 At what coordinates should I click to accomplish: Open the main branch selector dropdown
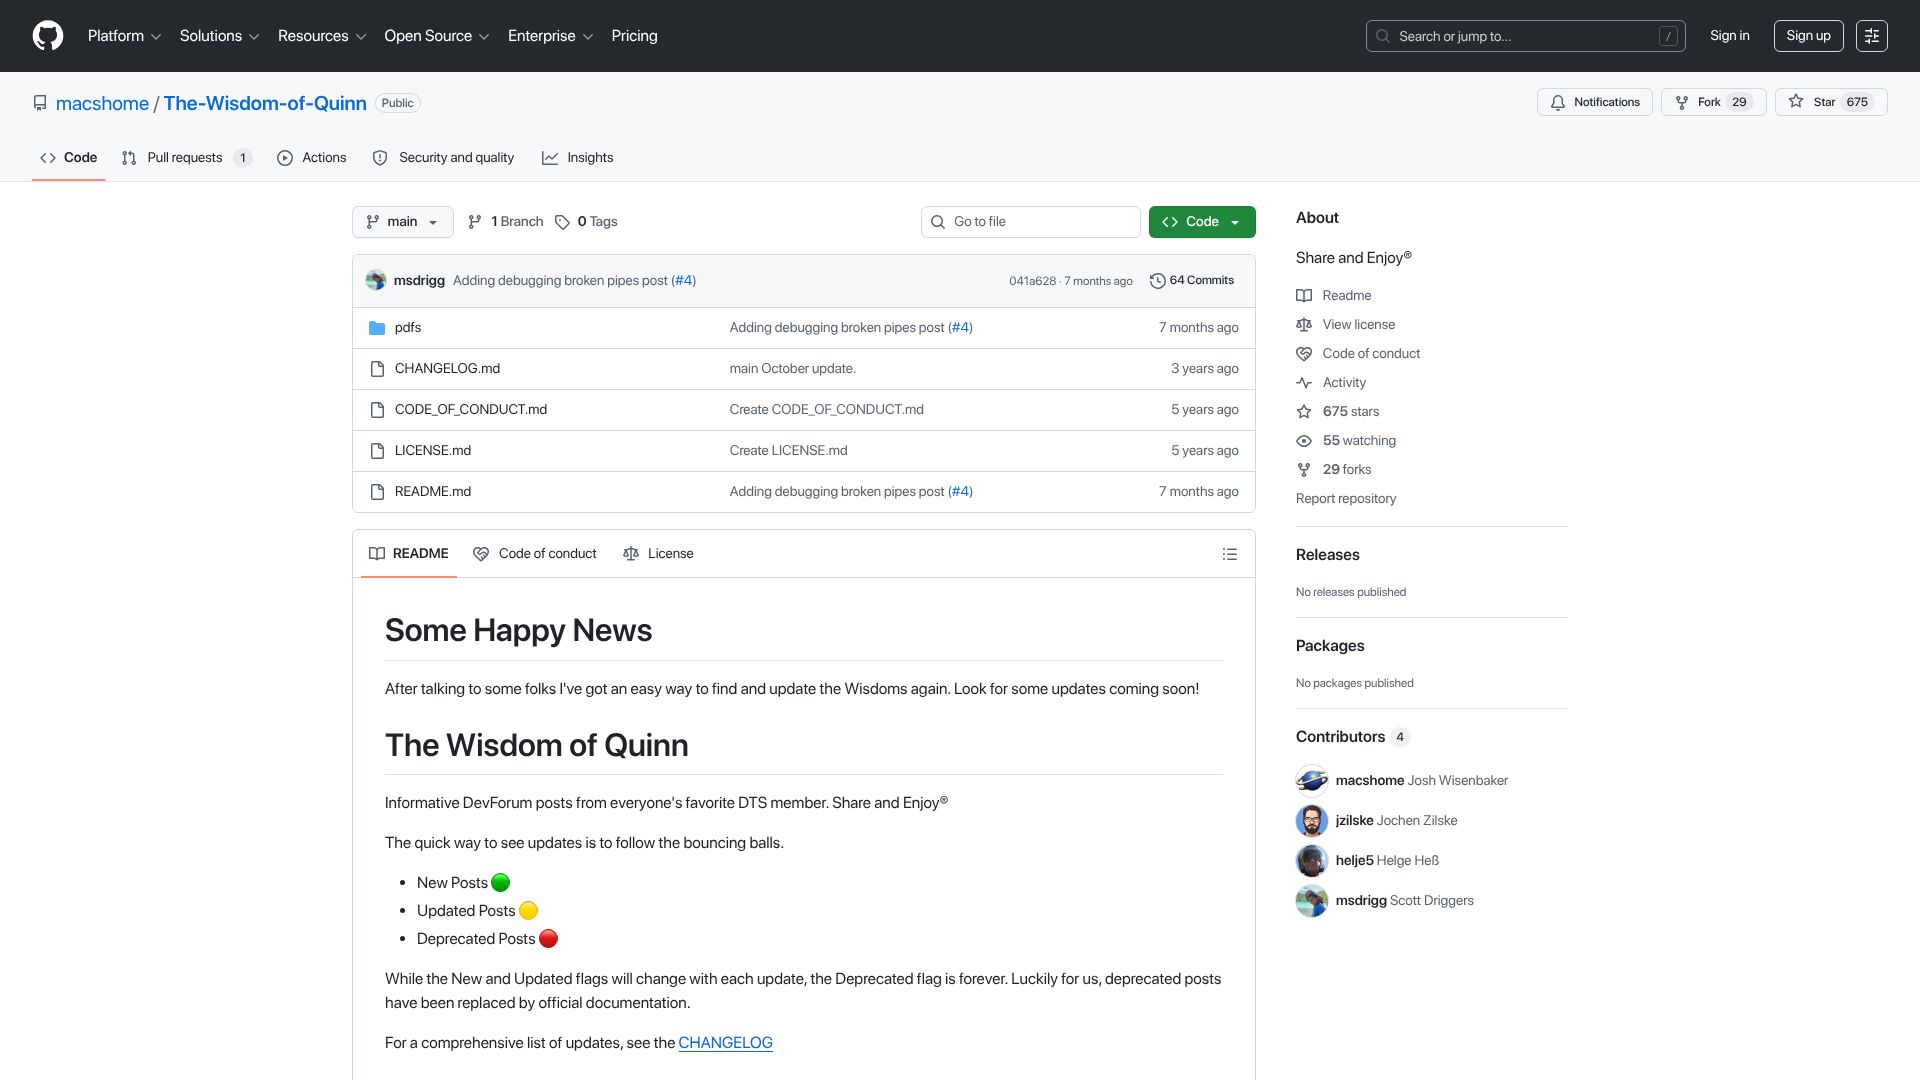click(403, 222)
